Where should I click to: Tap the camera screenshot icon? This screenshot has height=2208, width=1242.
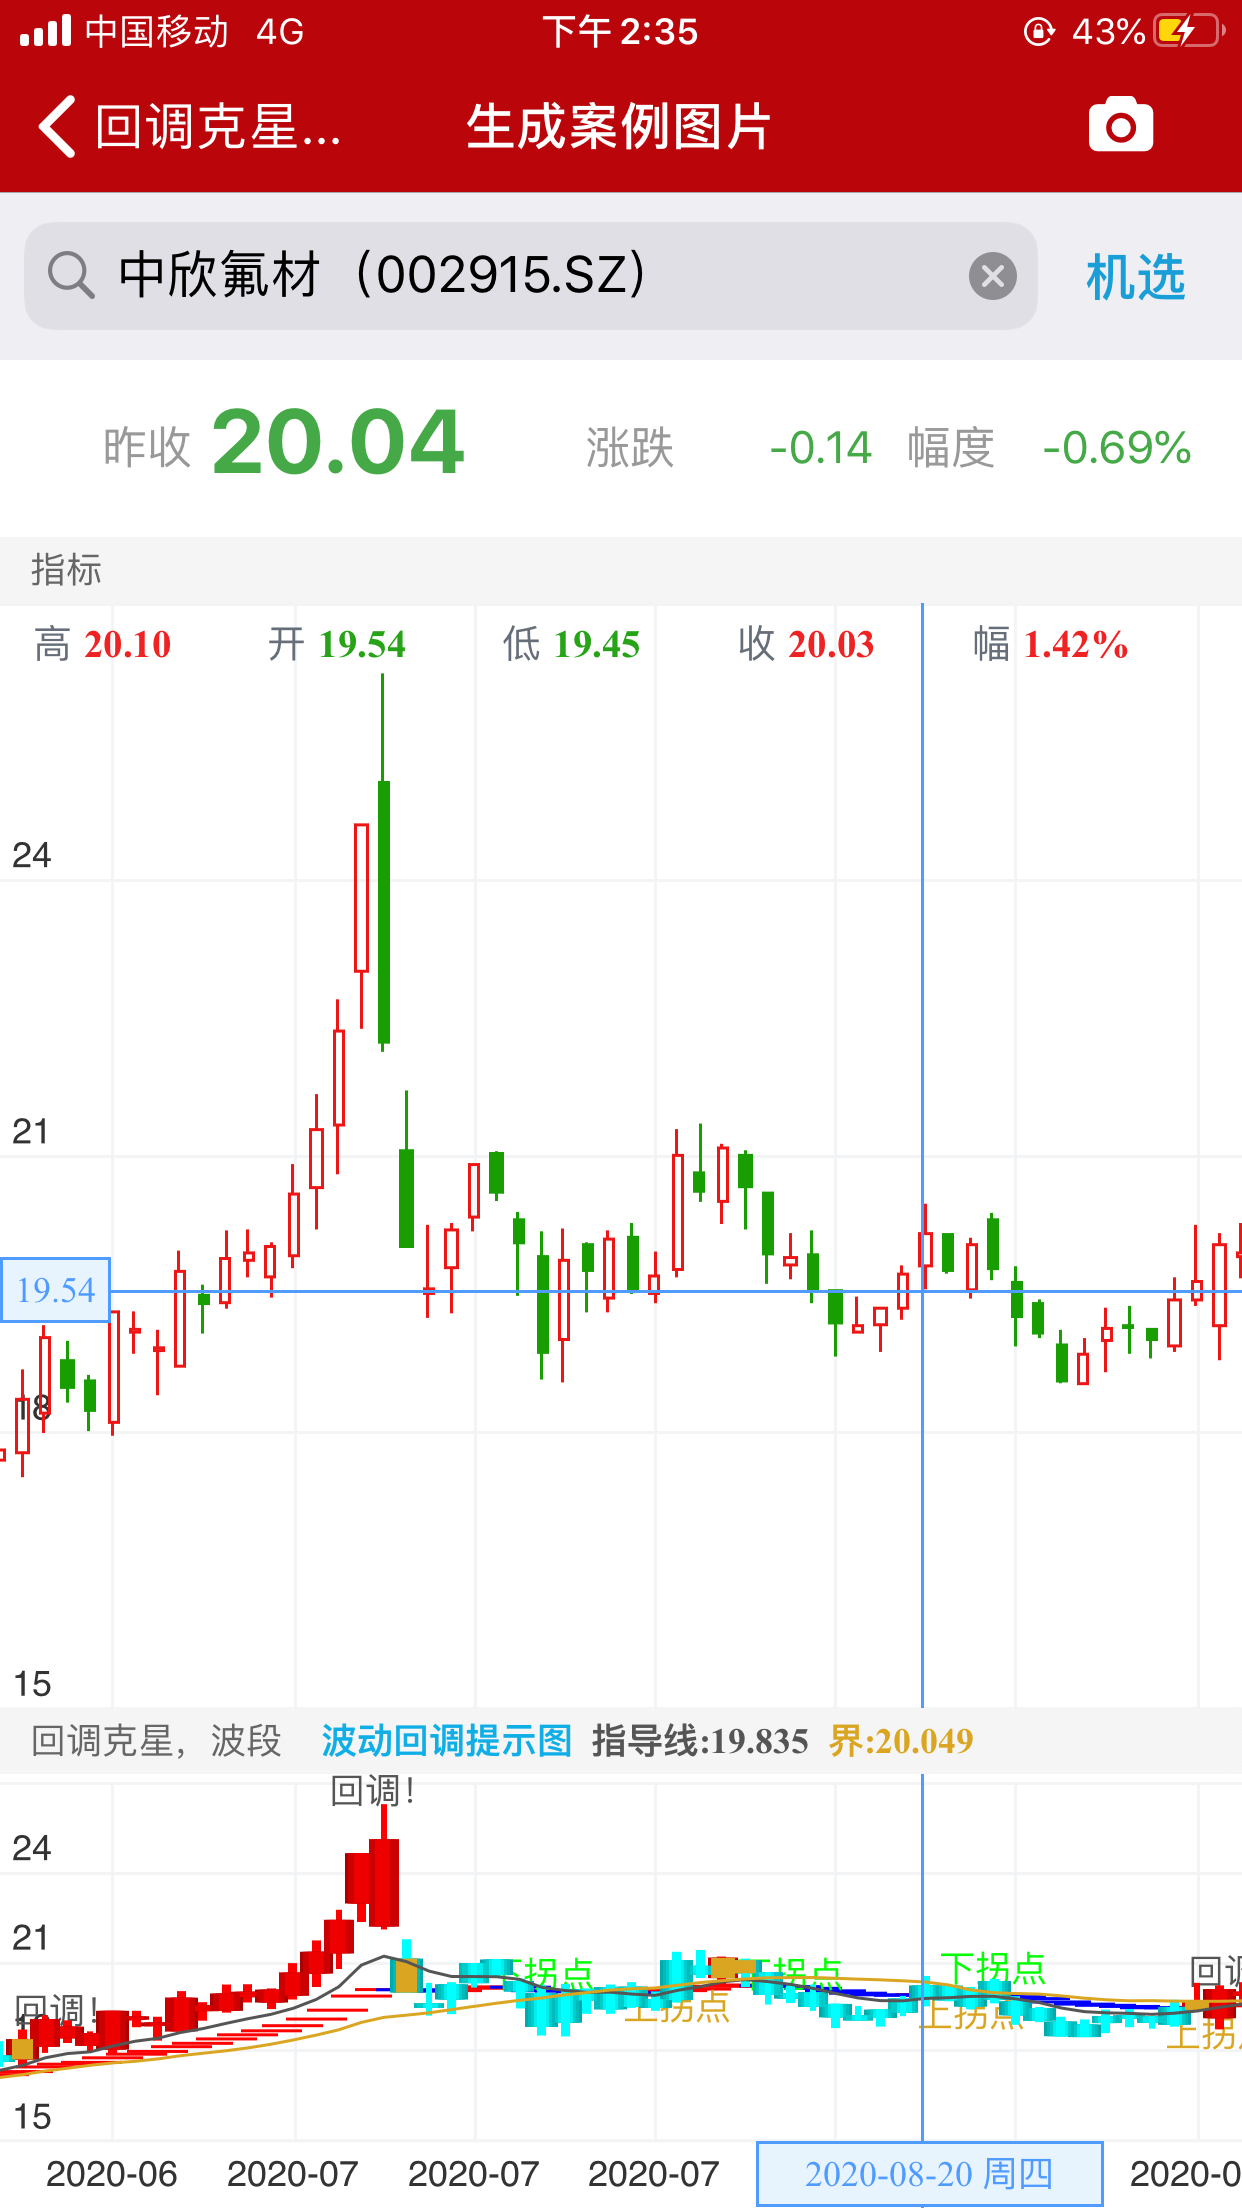1120,126
